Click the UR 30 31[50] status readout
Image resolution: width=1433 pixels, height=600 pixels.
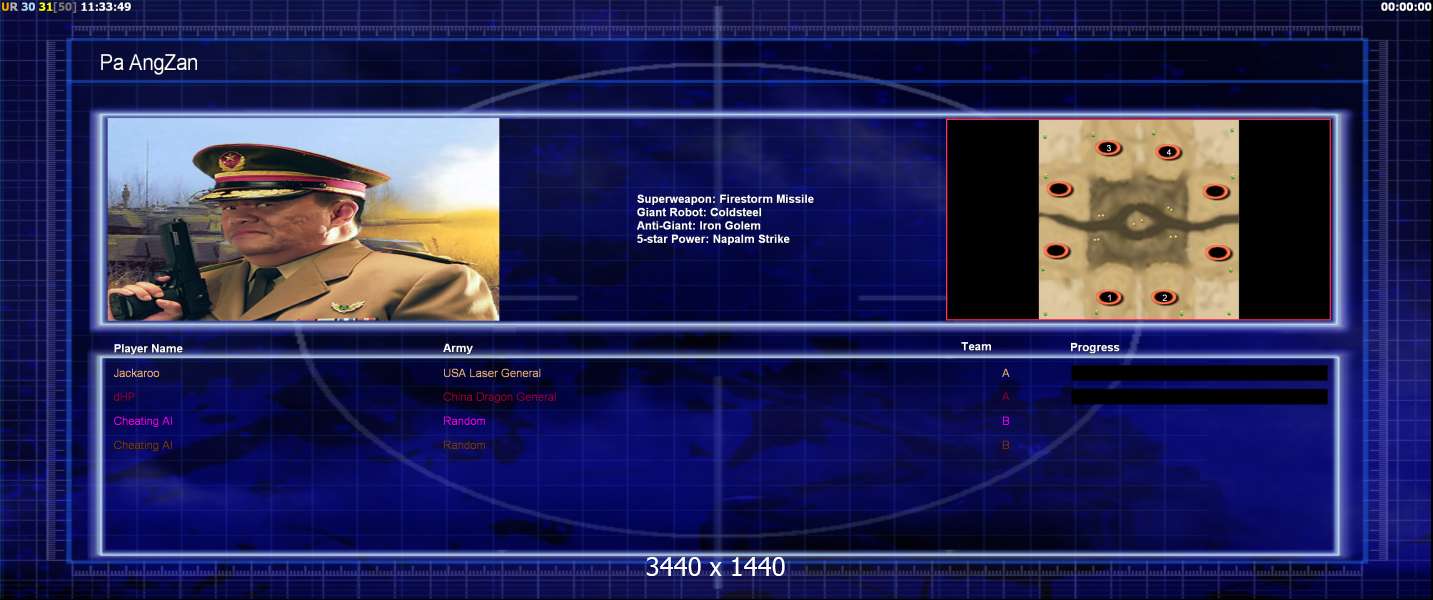[x=39, y=7]
